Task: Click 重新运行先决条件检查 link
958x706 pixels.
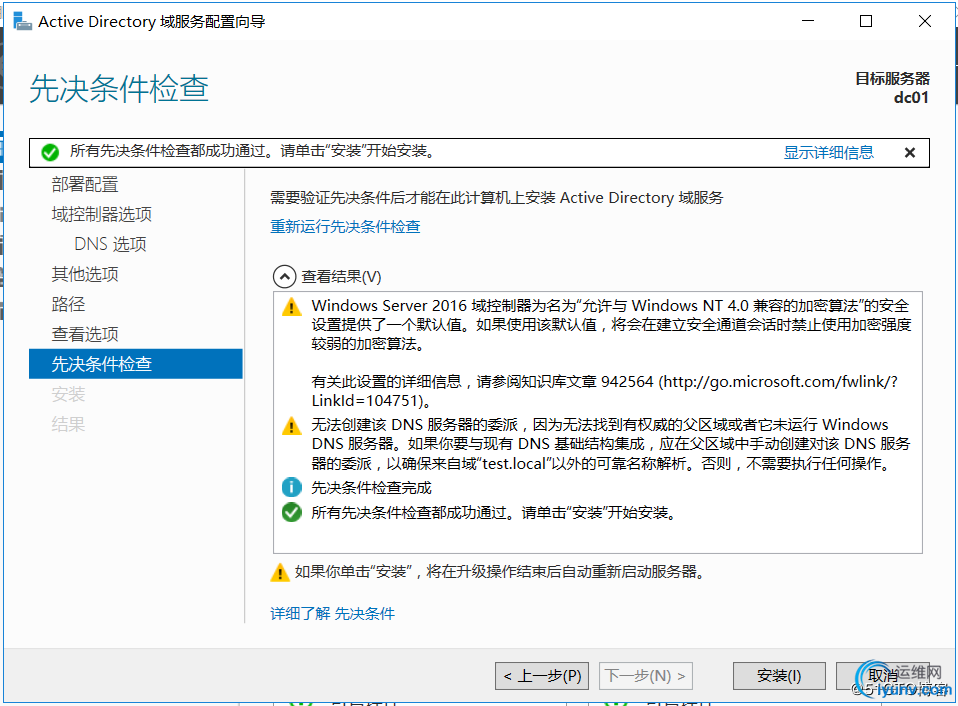Action: [x=345, y=227]
